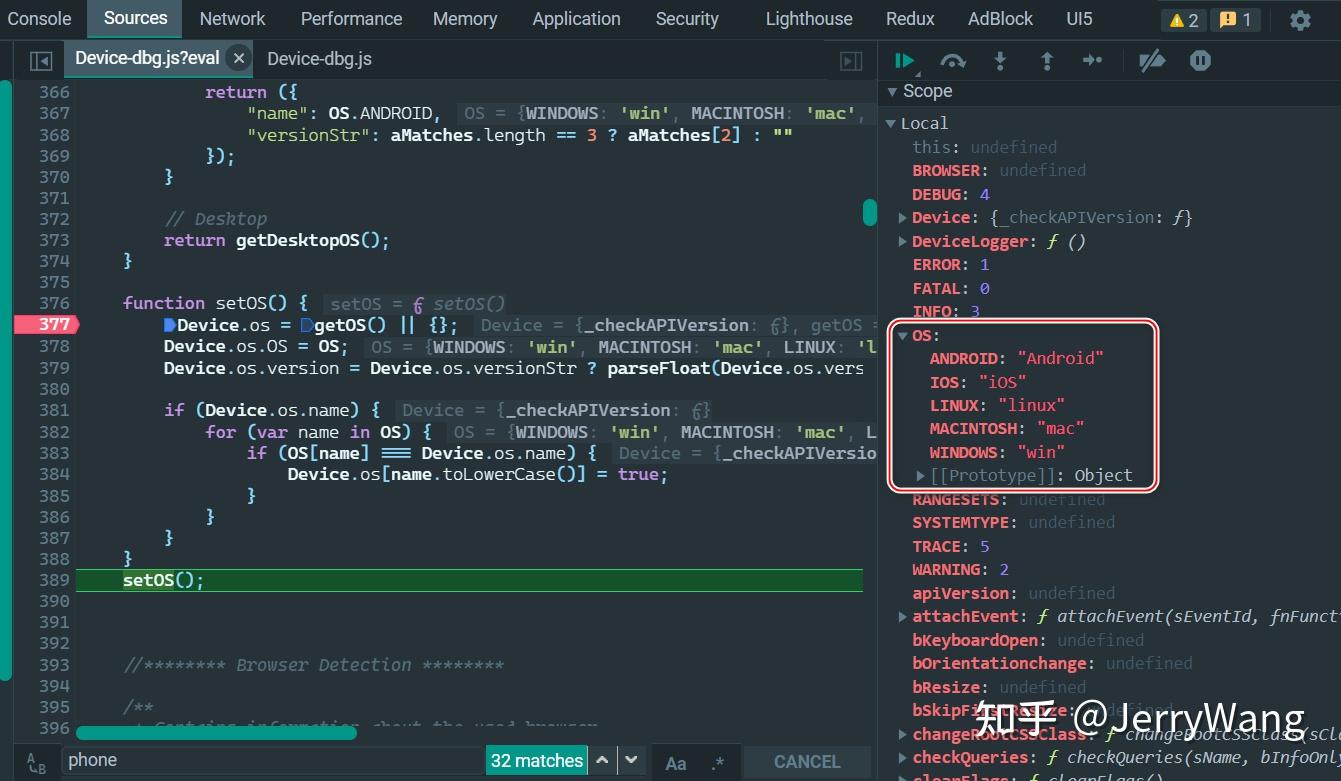1341x781 pixels.
Task: Hide the debugger sidebar pane
Action: click(x=851, y=61)
